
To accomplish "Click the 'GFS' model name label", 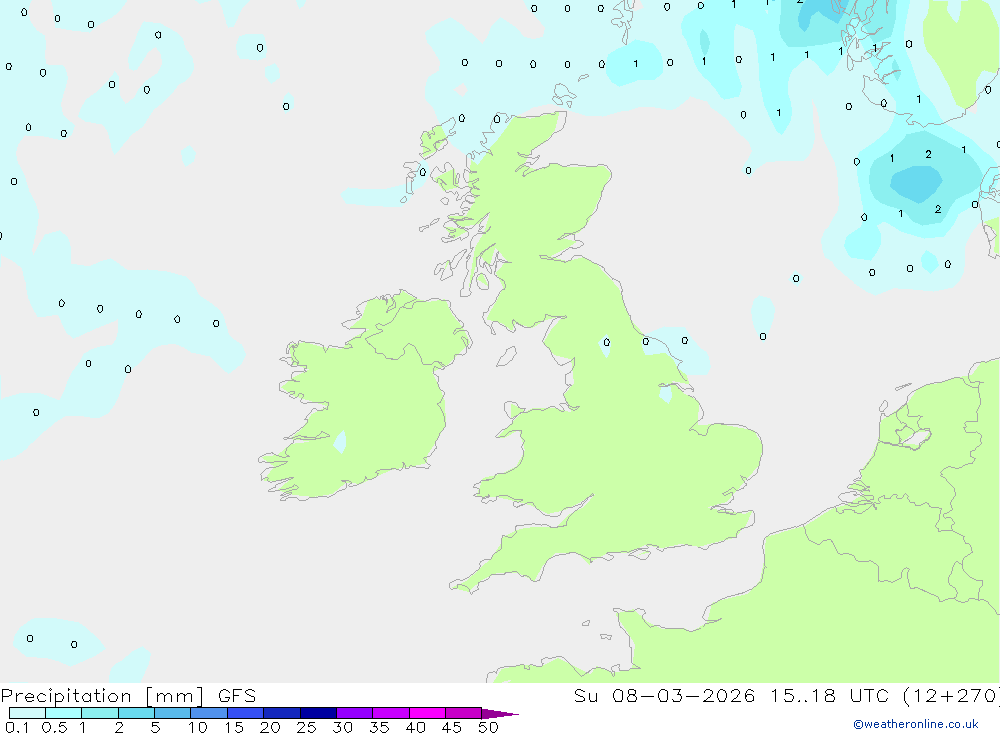I will (237, 696).
